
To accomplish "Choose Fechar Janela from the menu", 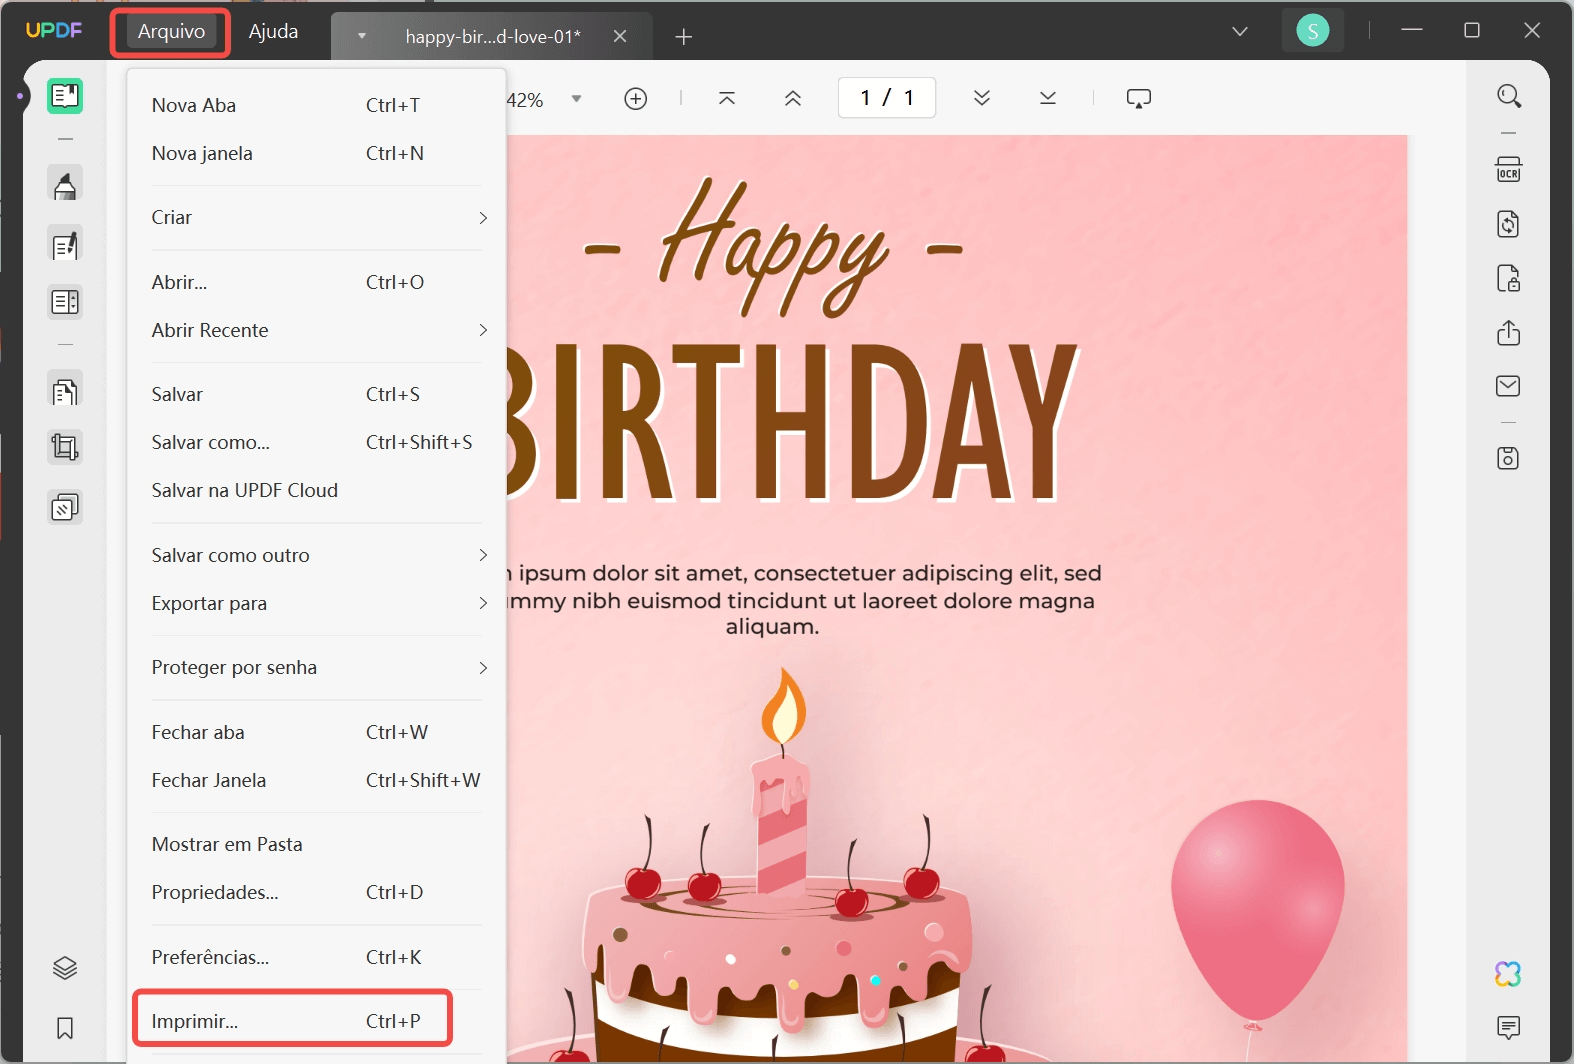I will (317, 780).
